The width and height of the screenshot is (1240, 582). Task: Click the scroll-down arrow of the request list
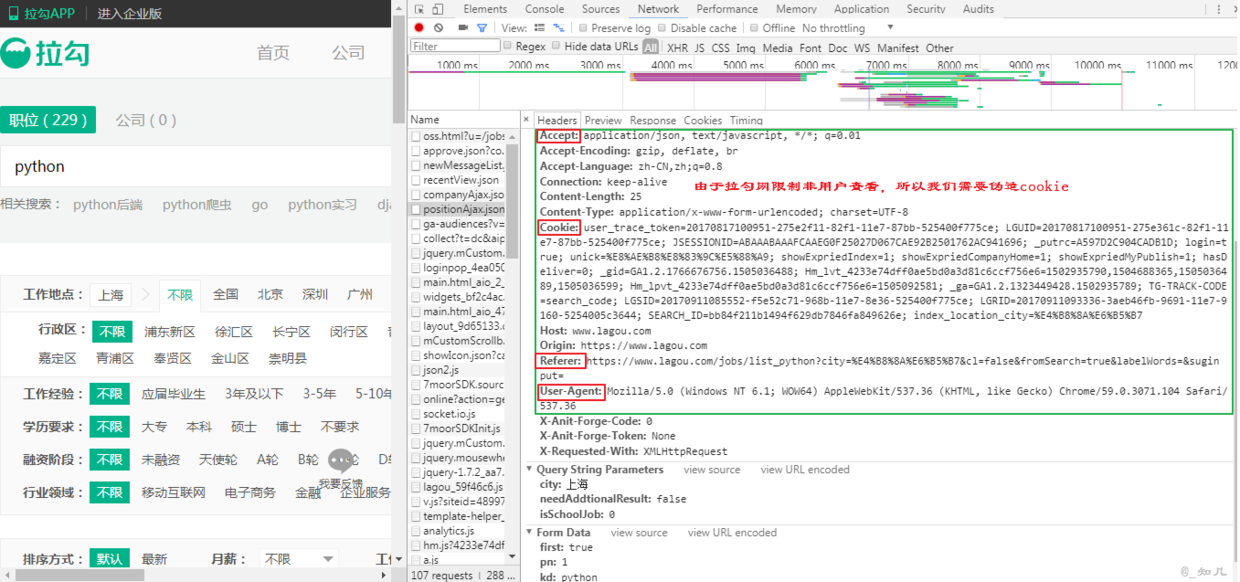click(512, 556)
